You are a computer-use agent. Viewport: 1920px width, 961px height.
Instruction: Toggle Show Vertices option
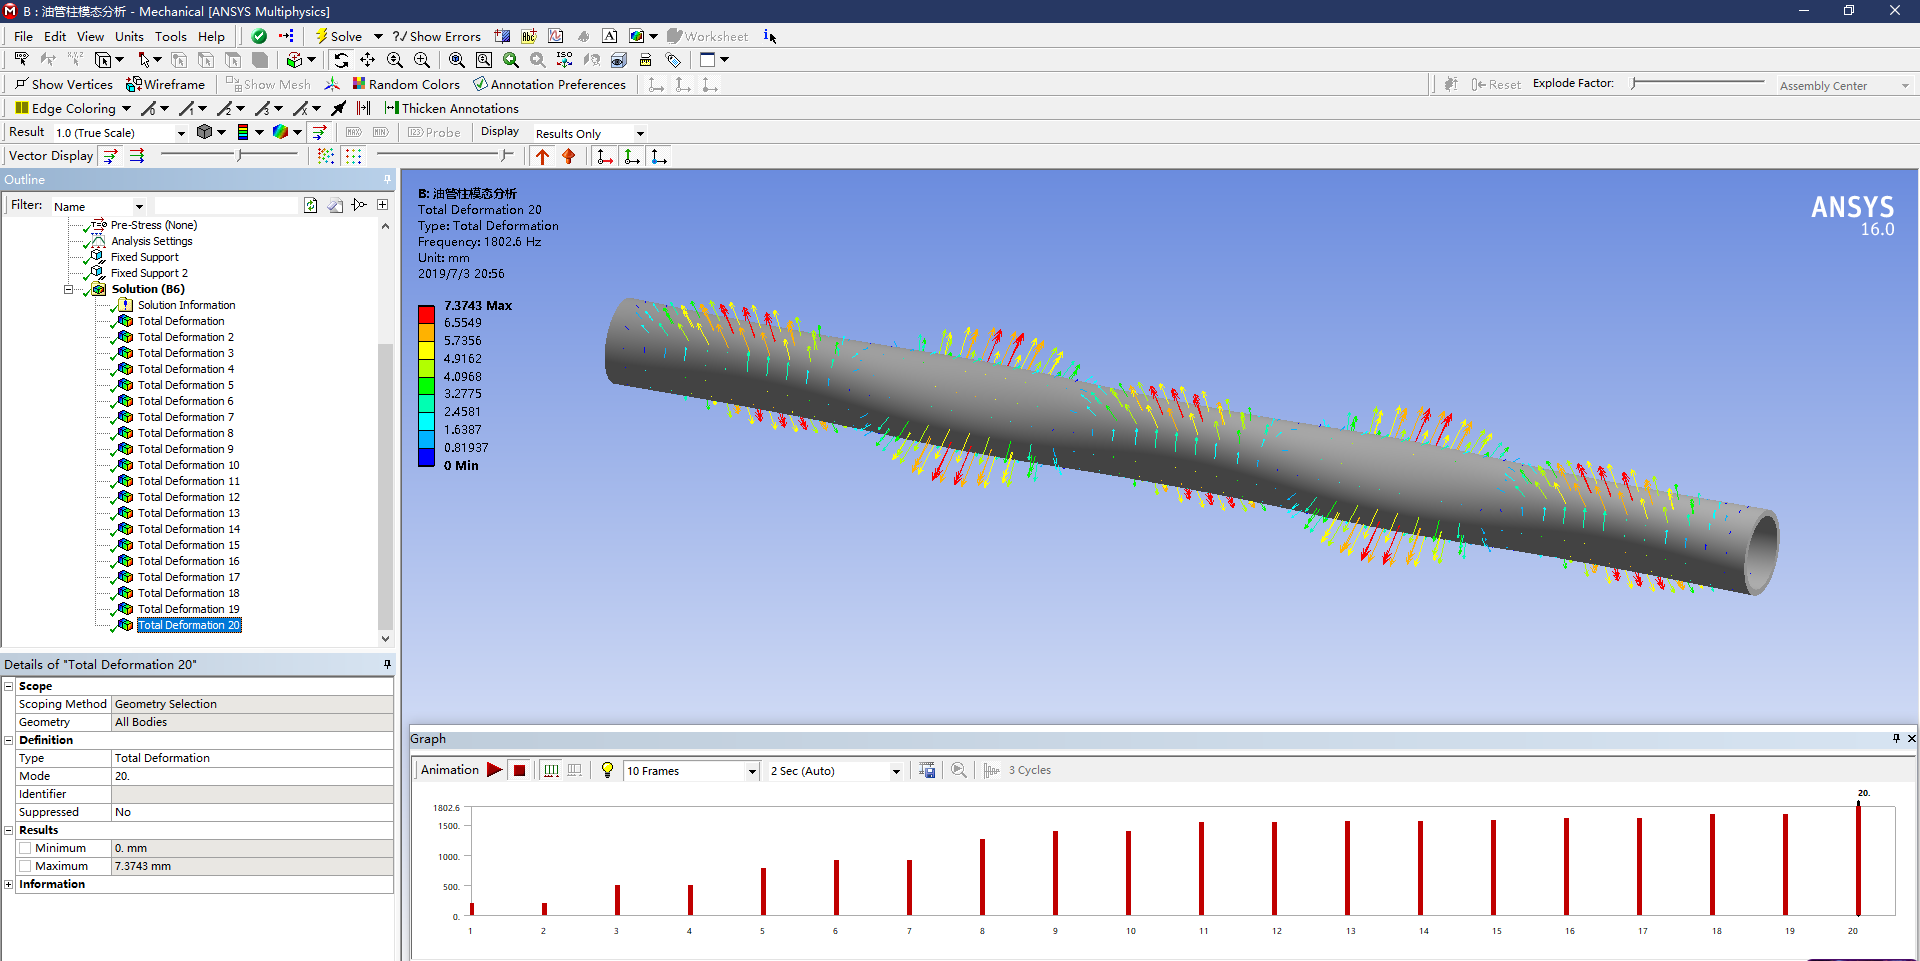click(x=63, y=85)
